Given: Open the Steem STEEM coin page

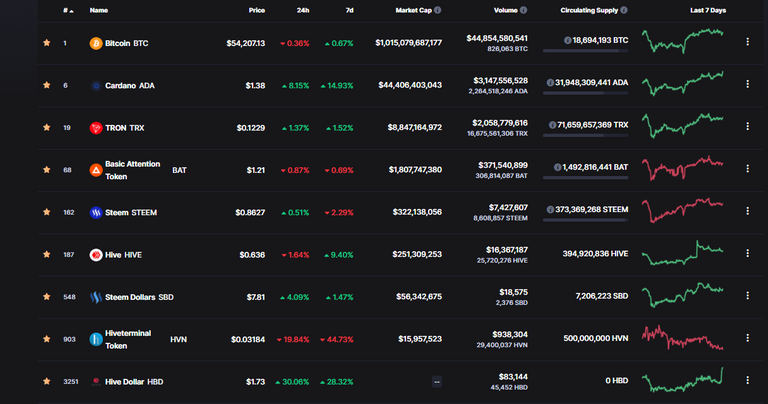Looking at the screenshot, I should [131, 213].
